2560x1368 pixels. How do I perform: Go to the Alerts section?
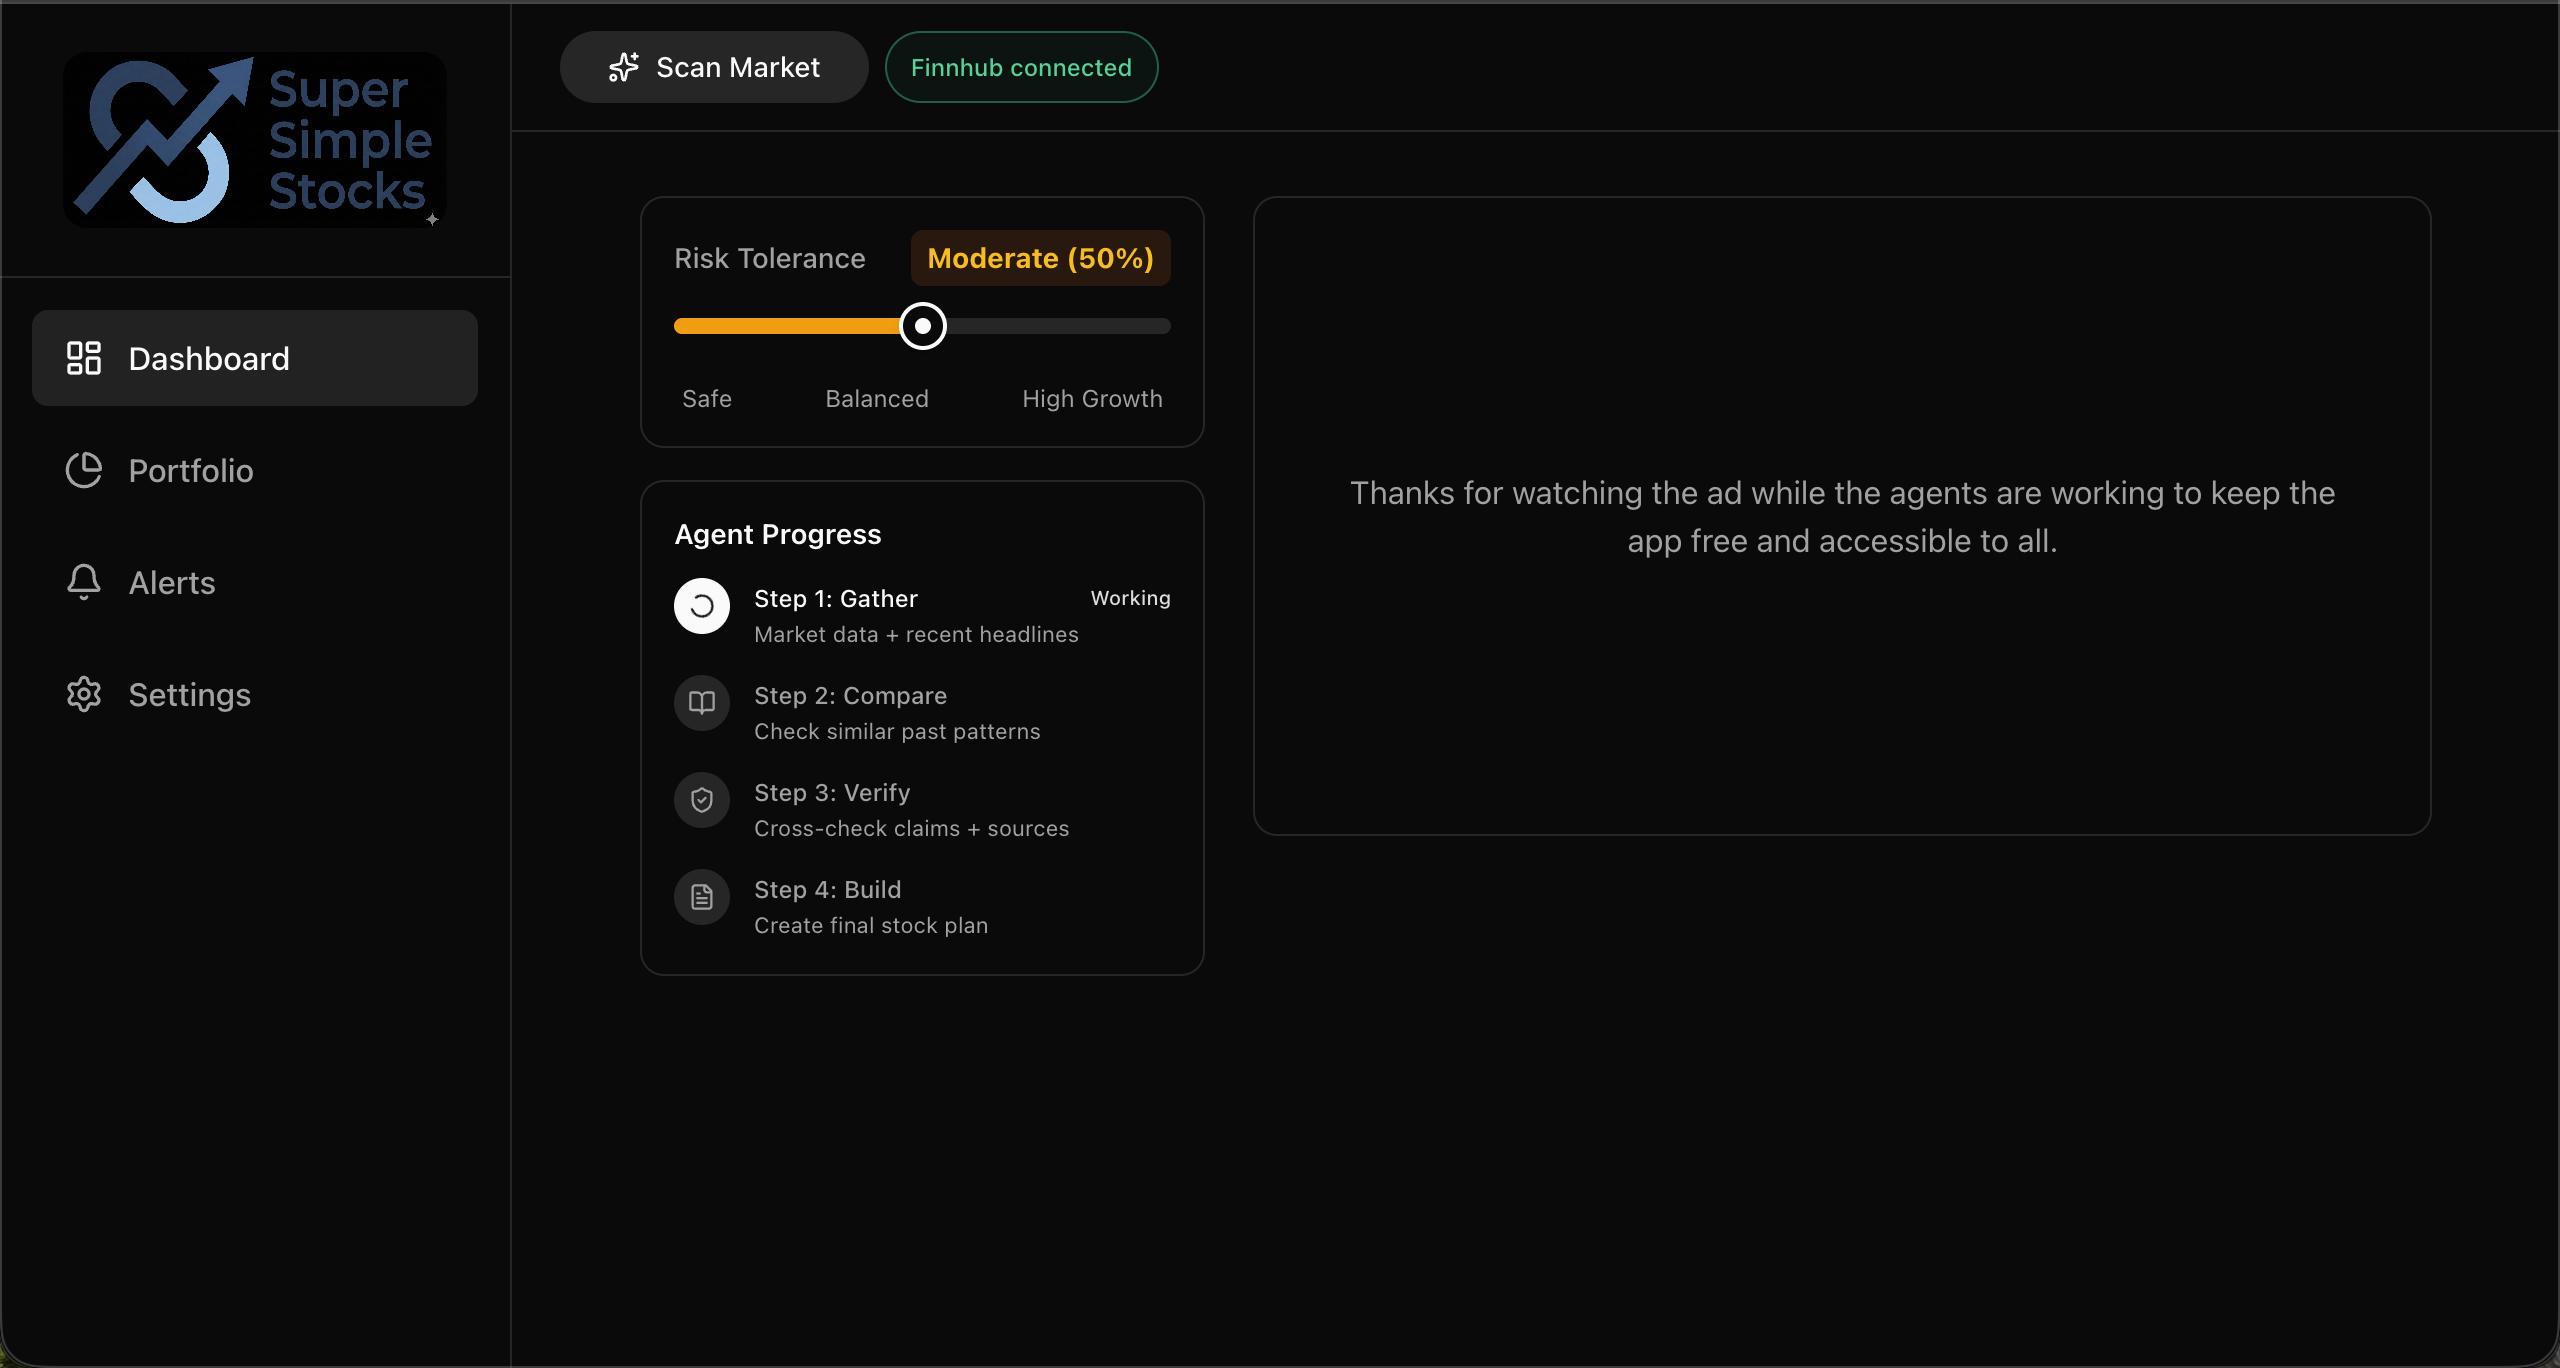pyautogui.click(x=172, y=582)
